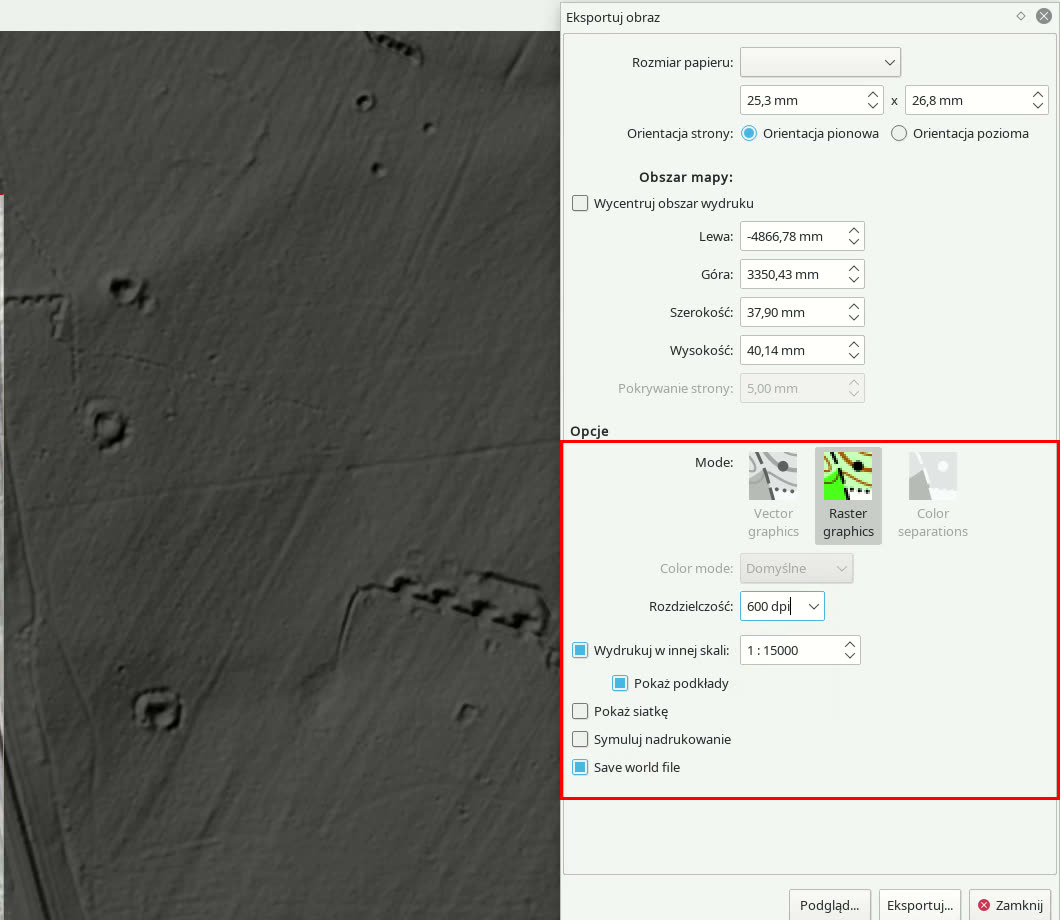Toggle Wydrukuj w innej skali checkbox
Viewport: 1060px width, 920px height.
[x=580, y=650]
